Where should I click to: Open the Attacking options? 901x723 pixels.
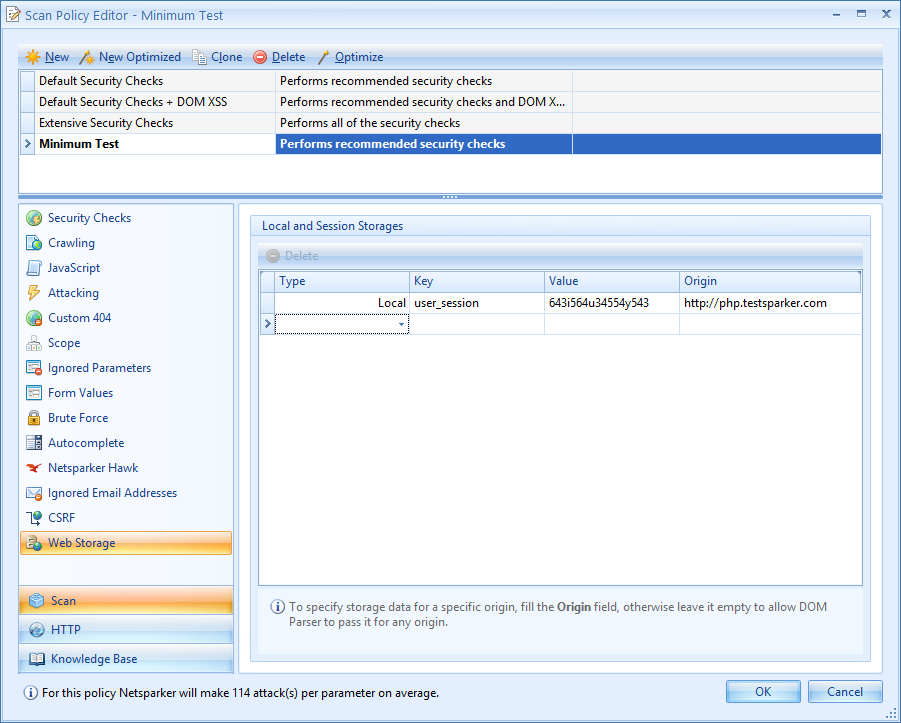coord(72,292)
